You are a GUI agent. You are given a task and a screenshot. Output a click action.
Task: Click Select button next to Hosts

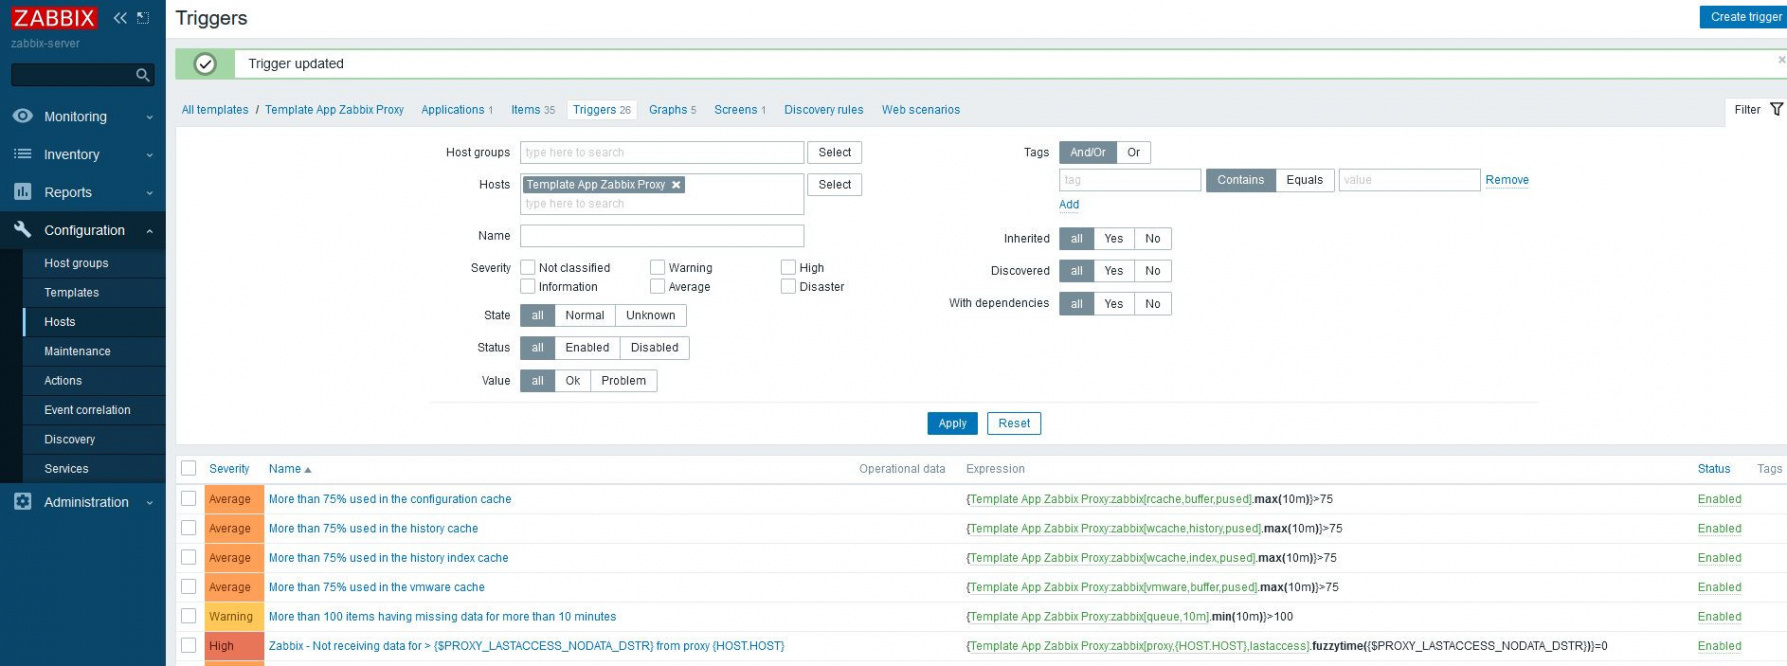pos(834,185)
